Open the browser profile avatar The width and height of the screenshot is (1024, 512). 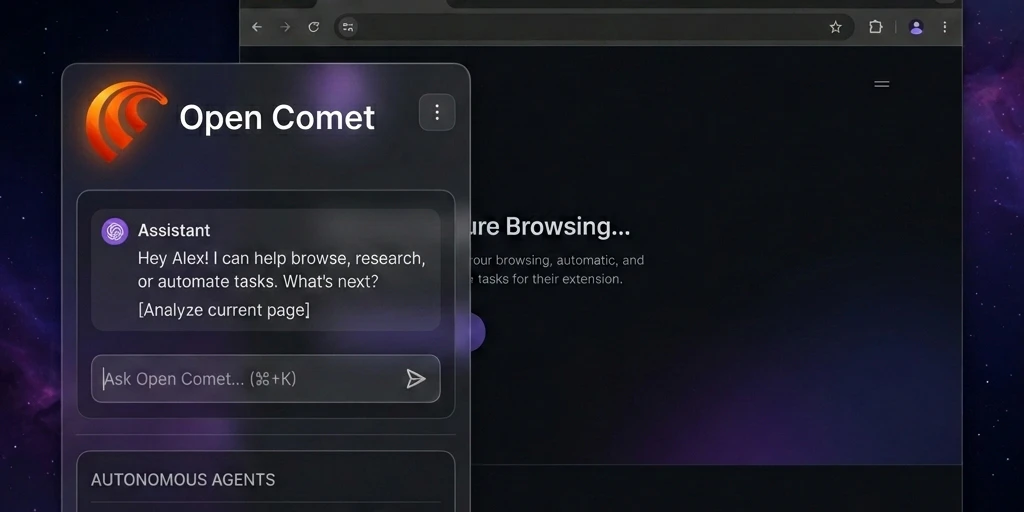point(916,27)
